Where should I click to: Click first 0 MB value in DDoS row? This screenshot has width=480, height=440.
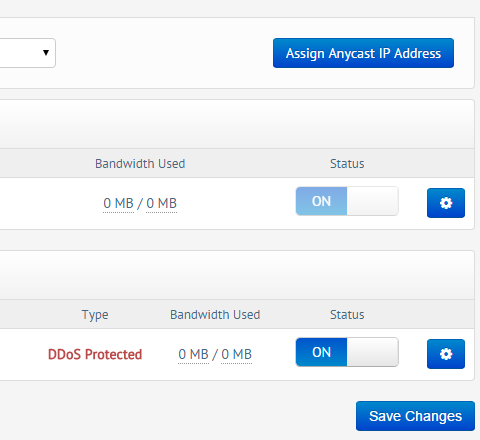(193, 354)
